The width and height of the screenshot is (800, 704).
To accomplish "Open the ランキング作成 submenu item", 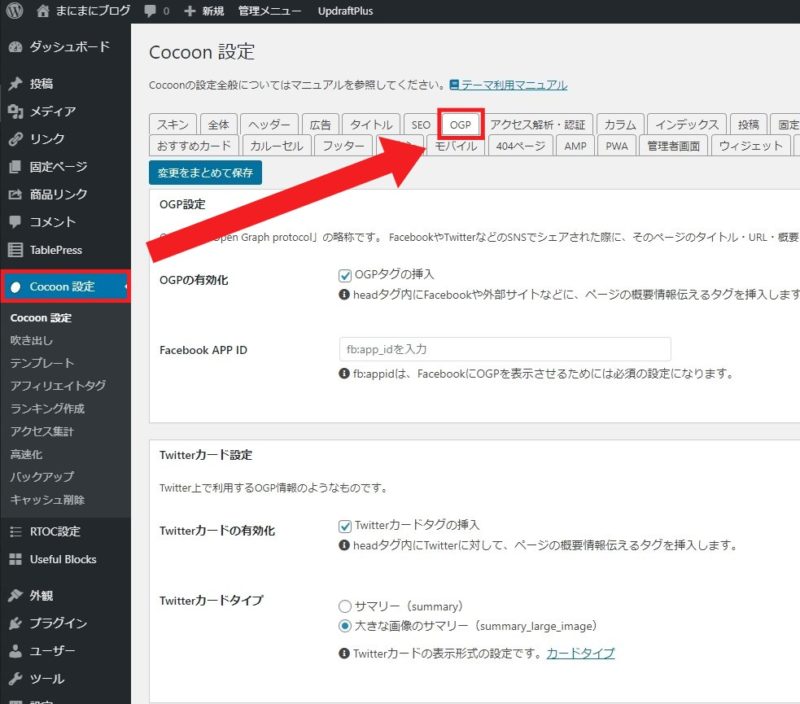I will pos(47,409).
